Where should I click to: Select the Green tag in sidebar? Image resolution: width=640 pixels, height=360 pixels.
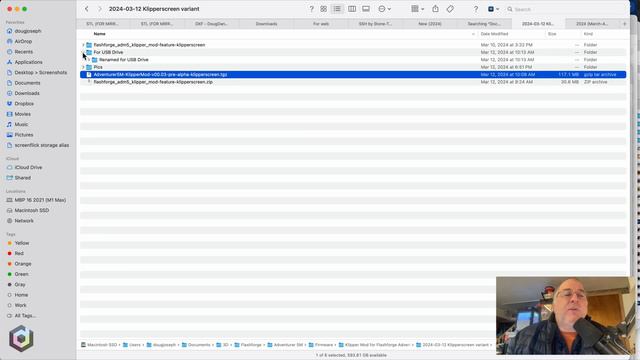click(22, 274)
